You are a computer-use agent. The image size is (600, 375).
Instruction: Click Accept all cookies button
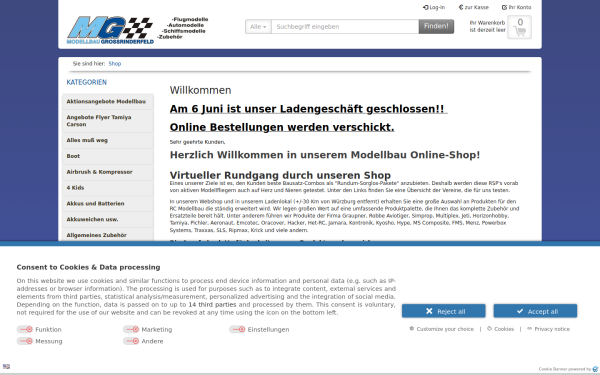tap(535, 311)
